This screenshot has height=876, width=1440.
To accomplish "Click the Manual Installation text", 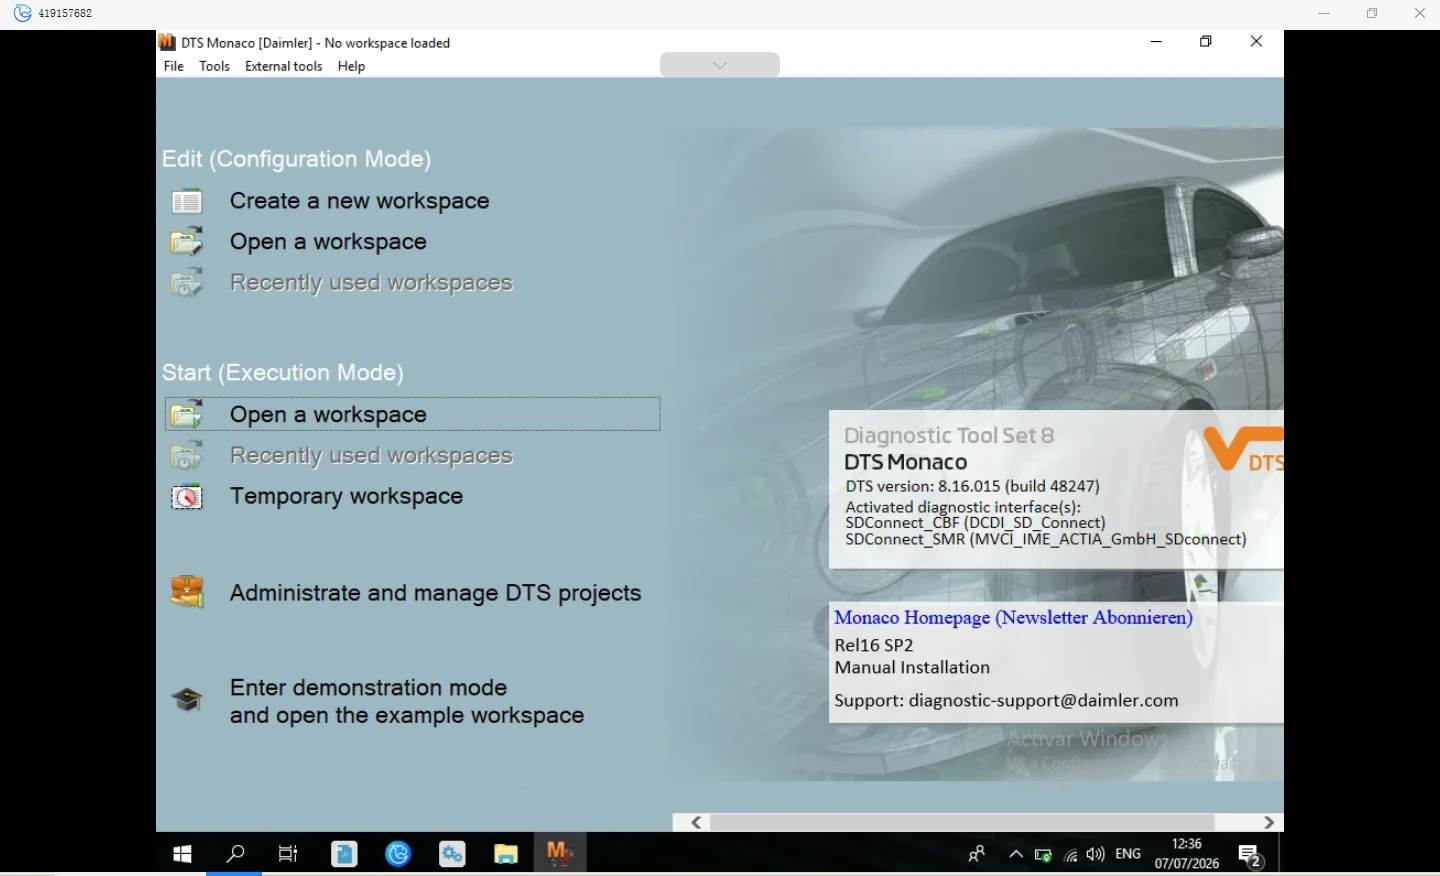I will 912,667.
